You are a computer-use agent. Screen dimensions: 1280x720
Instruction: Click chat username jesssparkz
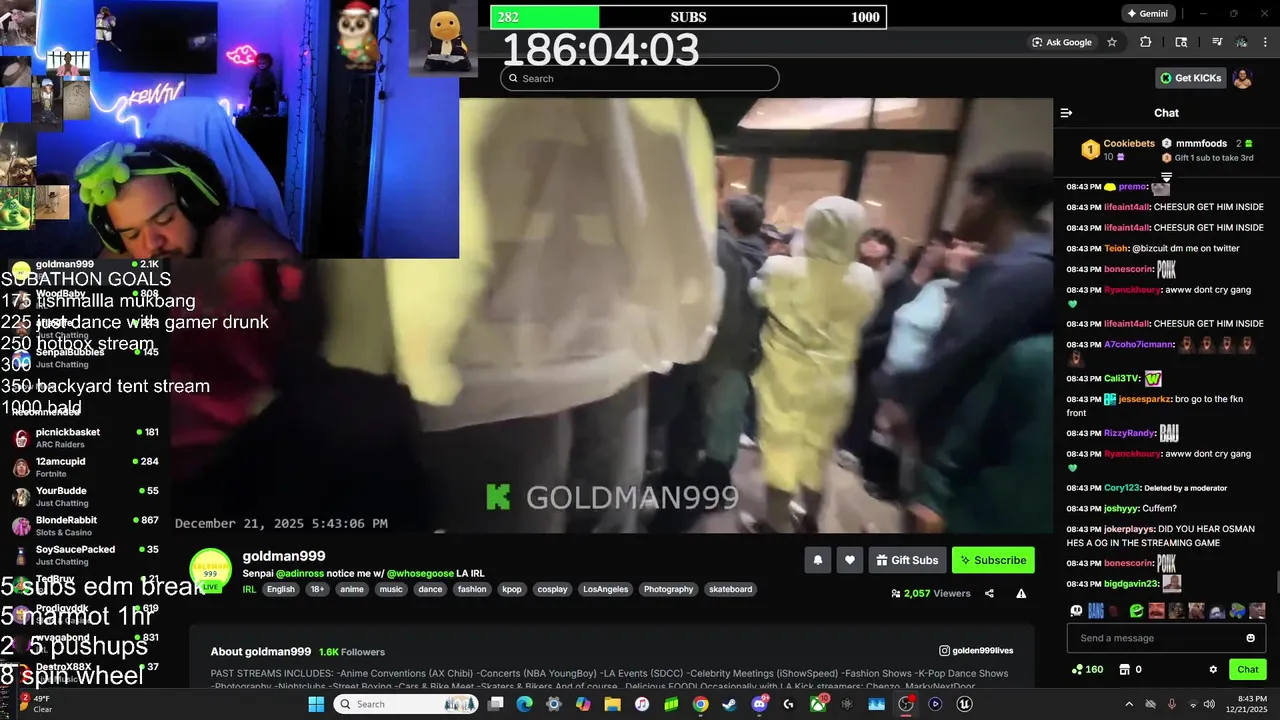click(x=1143, y=399)
